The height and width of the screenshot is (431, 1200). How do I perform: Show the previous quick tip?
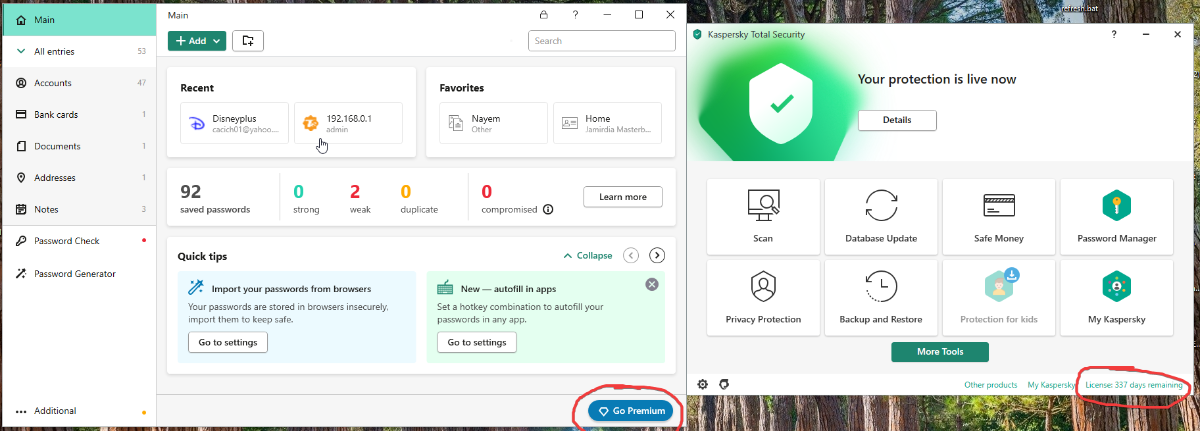631,255
